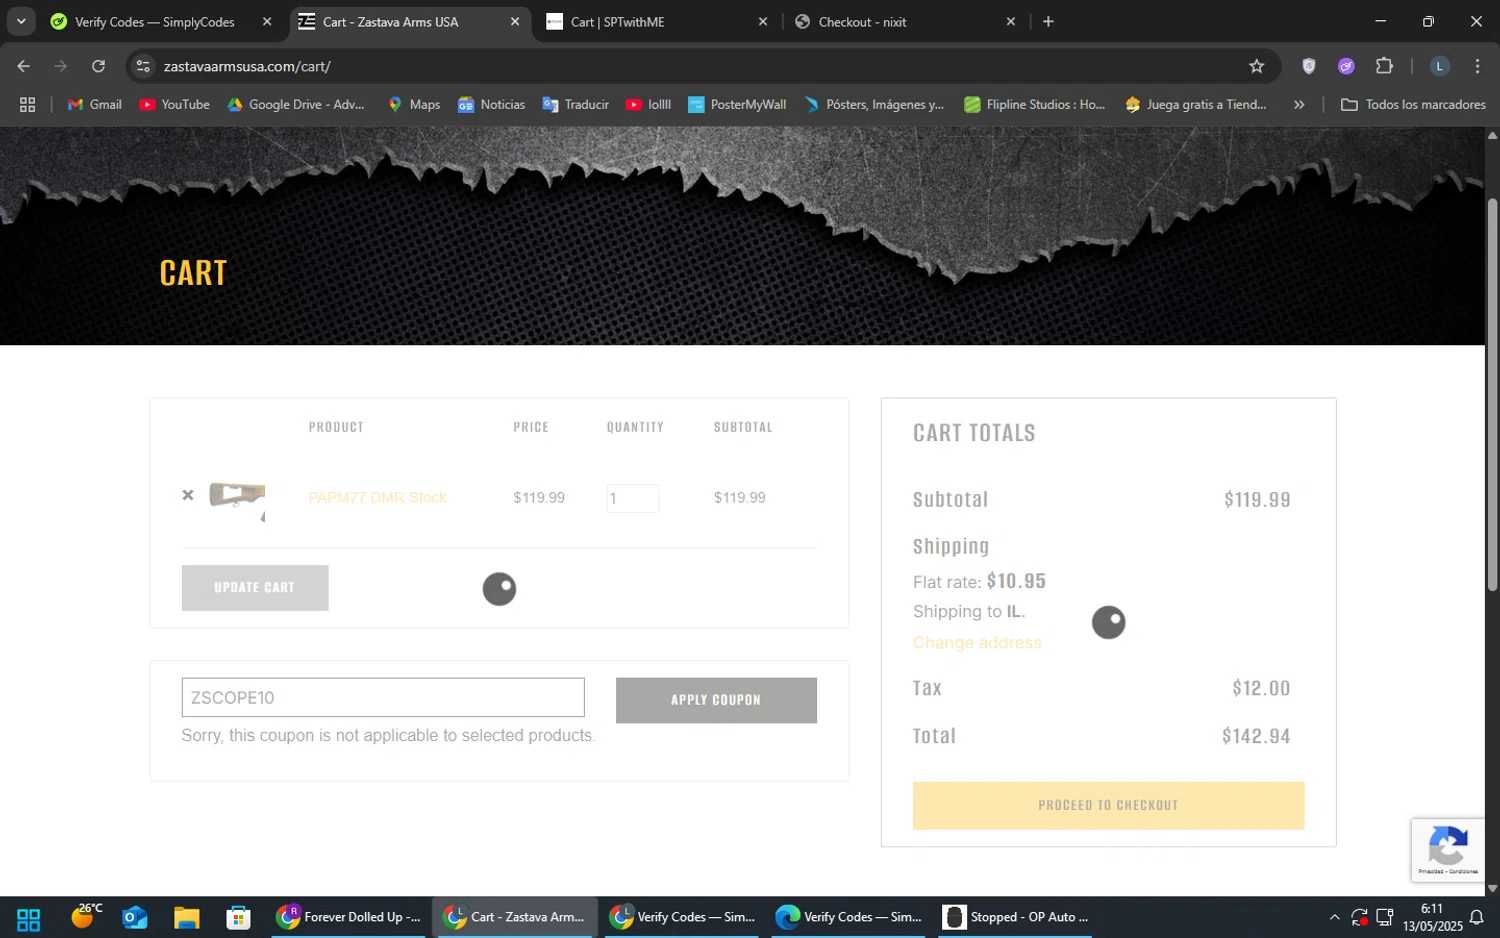Open the Chrome three-dot menu
Screen dimensions: 1500x938
(x=1477, y=66)
